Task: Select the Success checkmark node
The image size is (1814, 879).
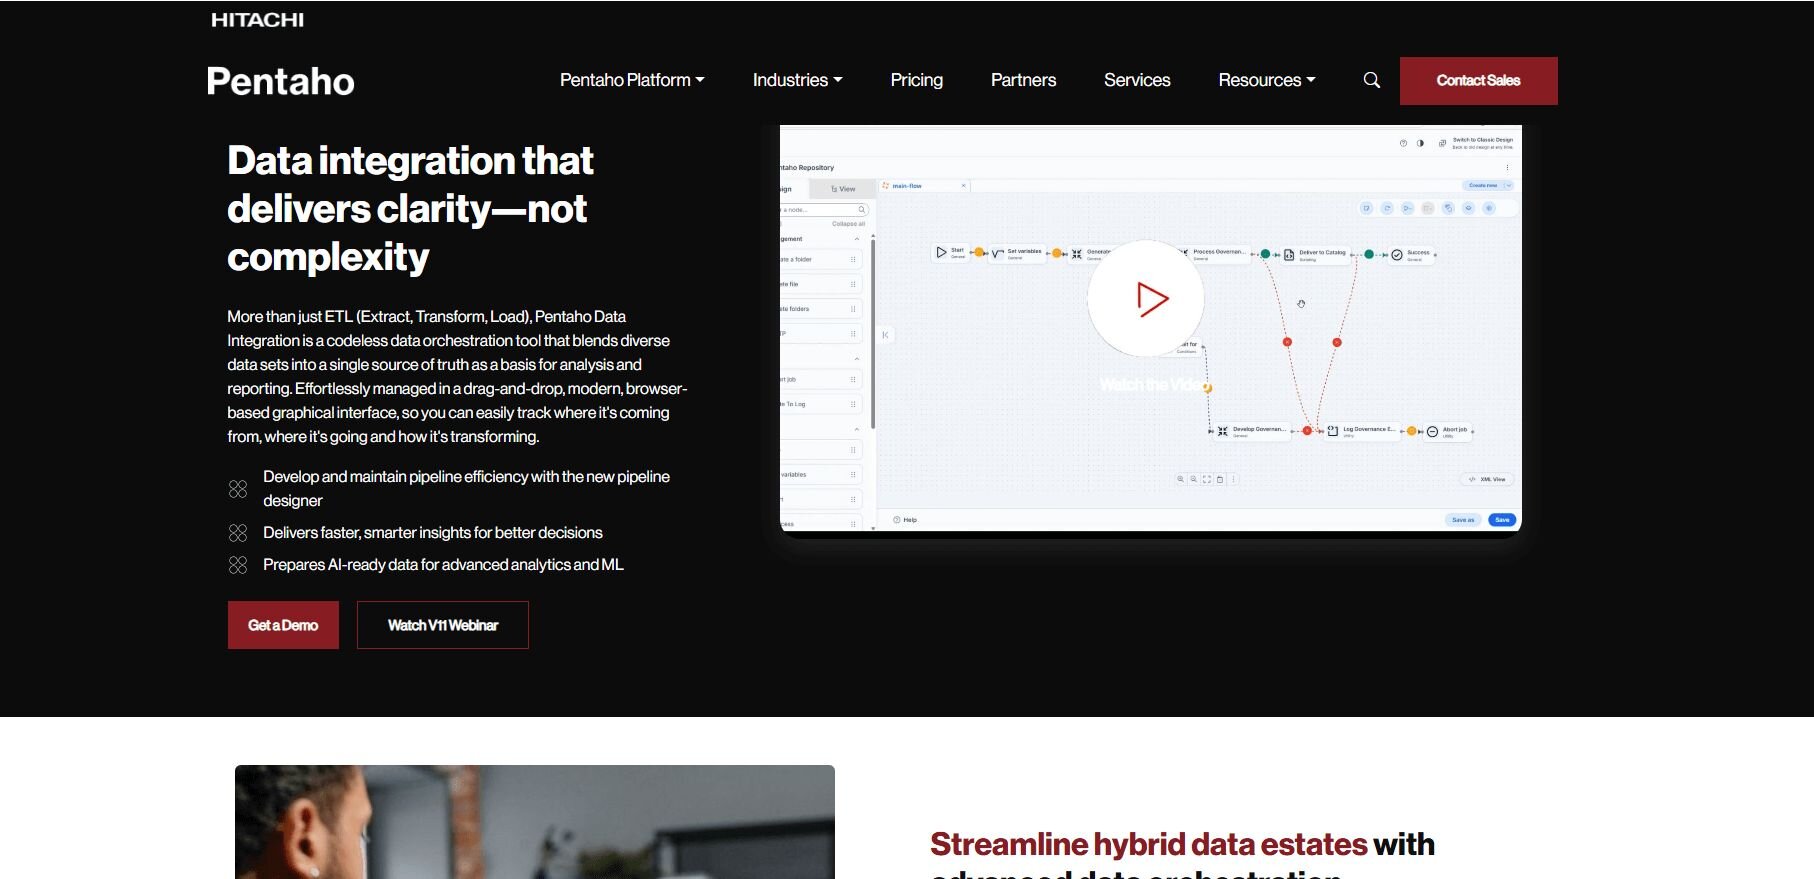Action: pyautogui.click(x=1397, y=255)
